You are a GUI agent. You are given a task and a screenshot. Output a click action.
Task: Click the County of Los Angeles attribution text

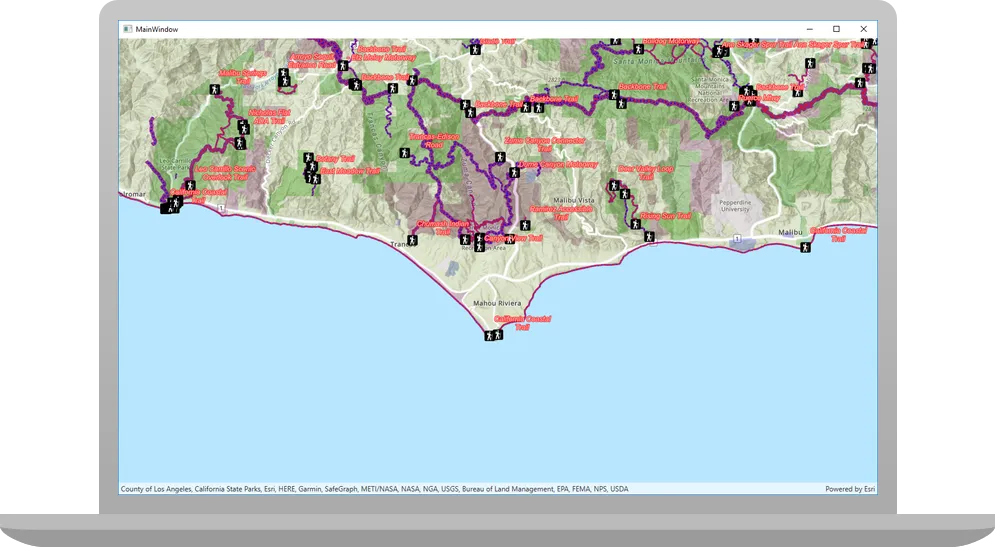coord(157,489)
